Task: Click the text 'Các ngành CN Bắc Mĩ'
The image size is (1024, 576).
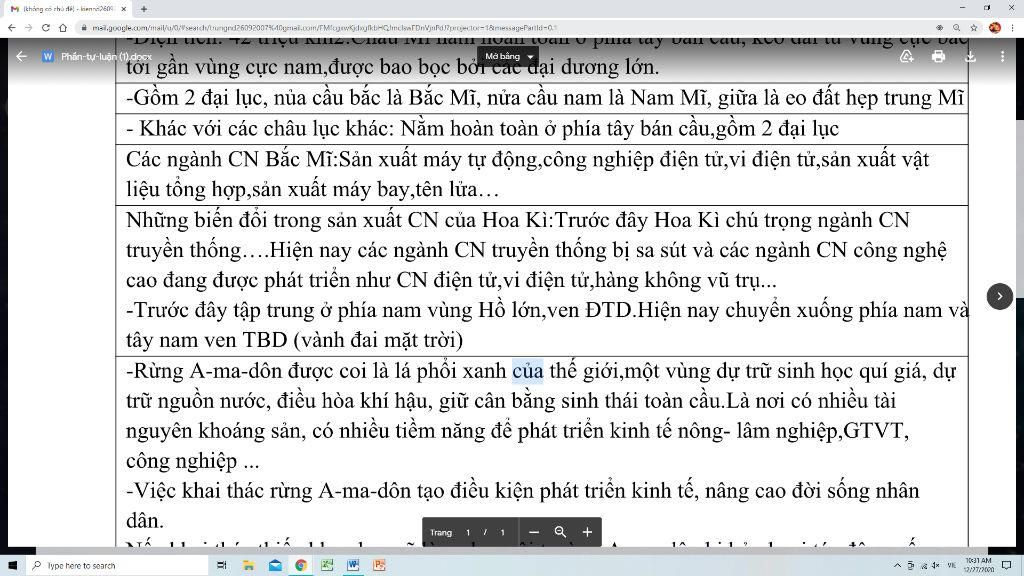Action: pos(231,159)
